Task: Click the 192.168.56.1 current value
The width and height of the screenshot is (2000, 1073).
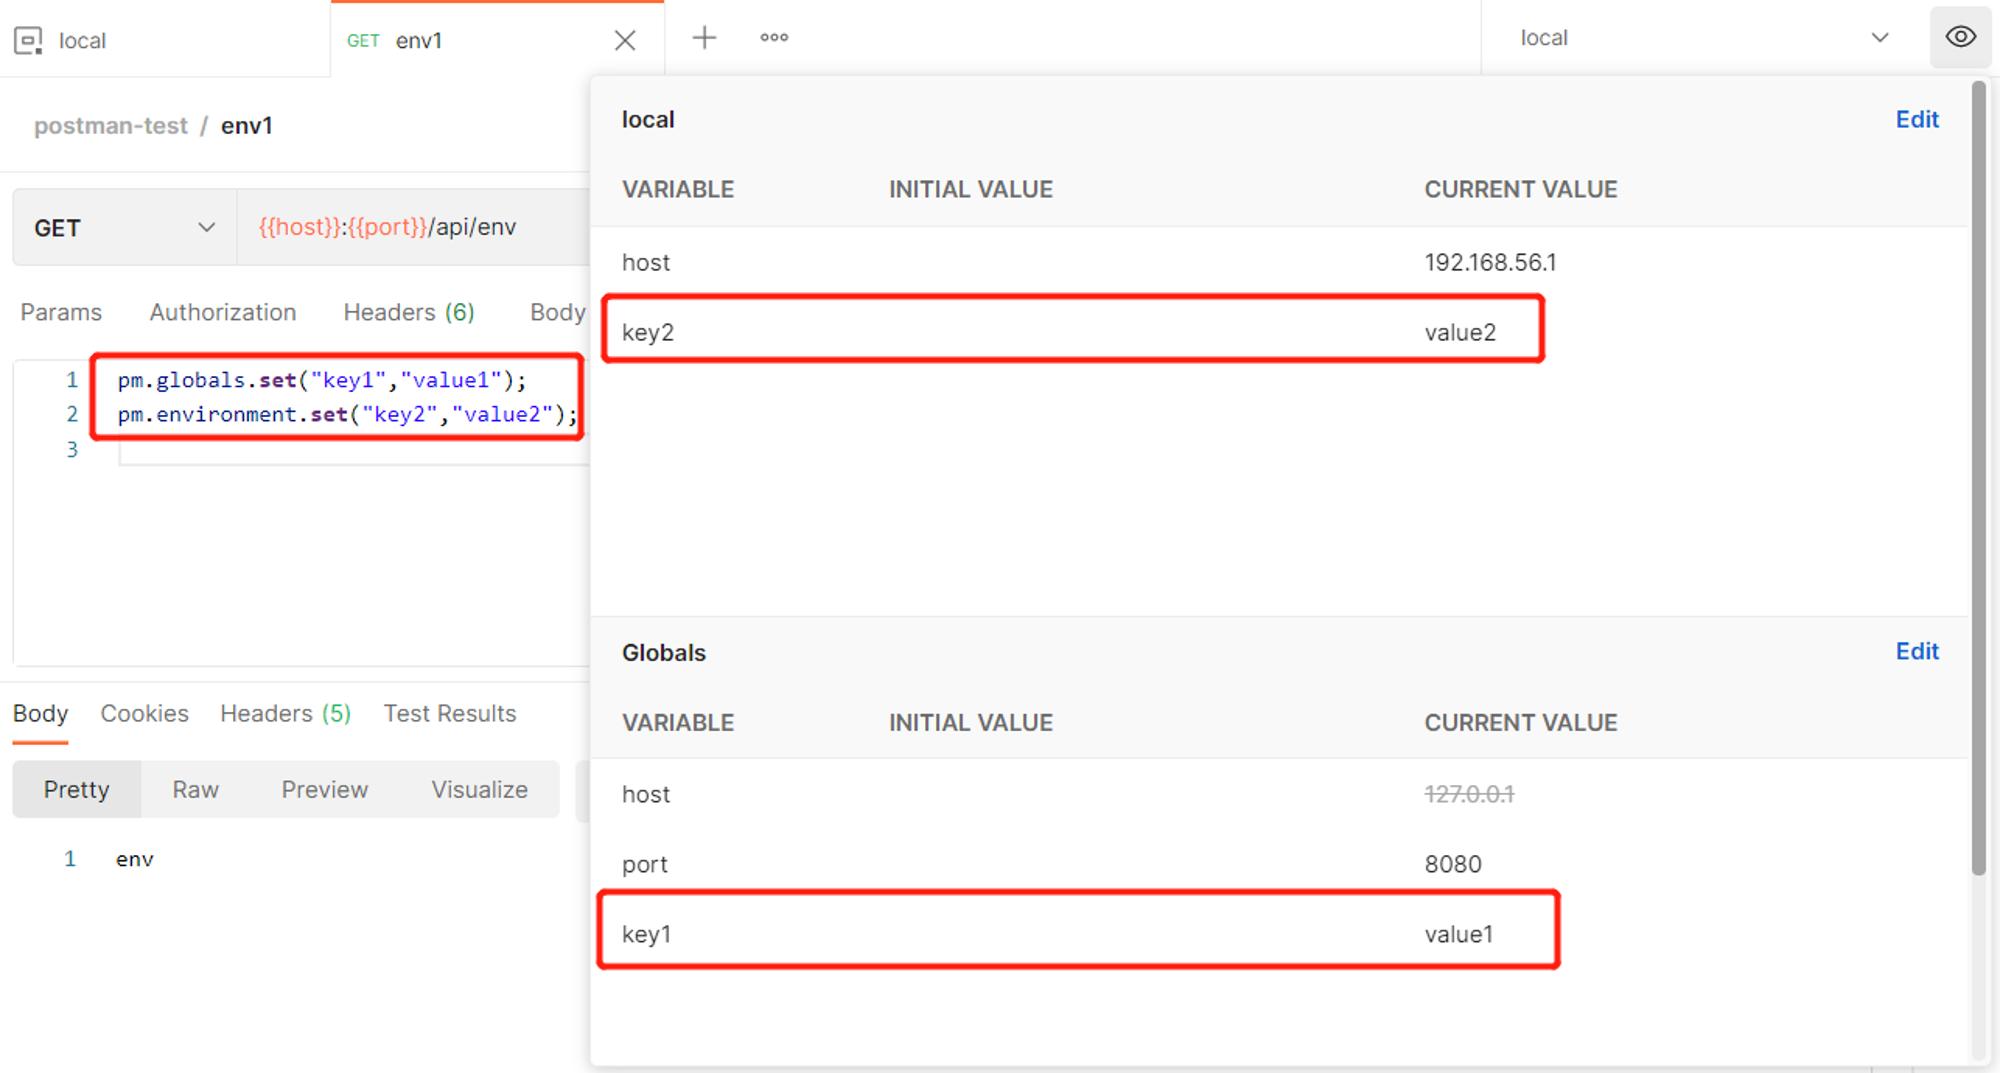Action: click(x=1490, y=262)
